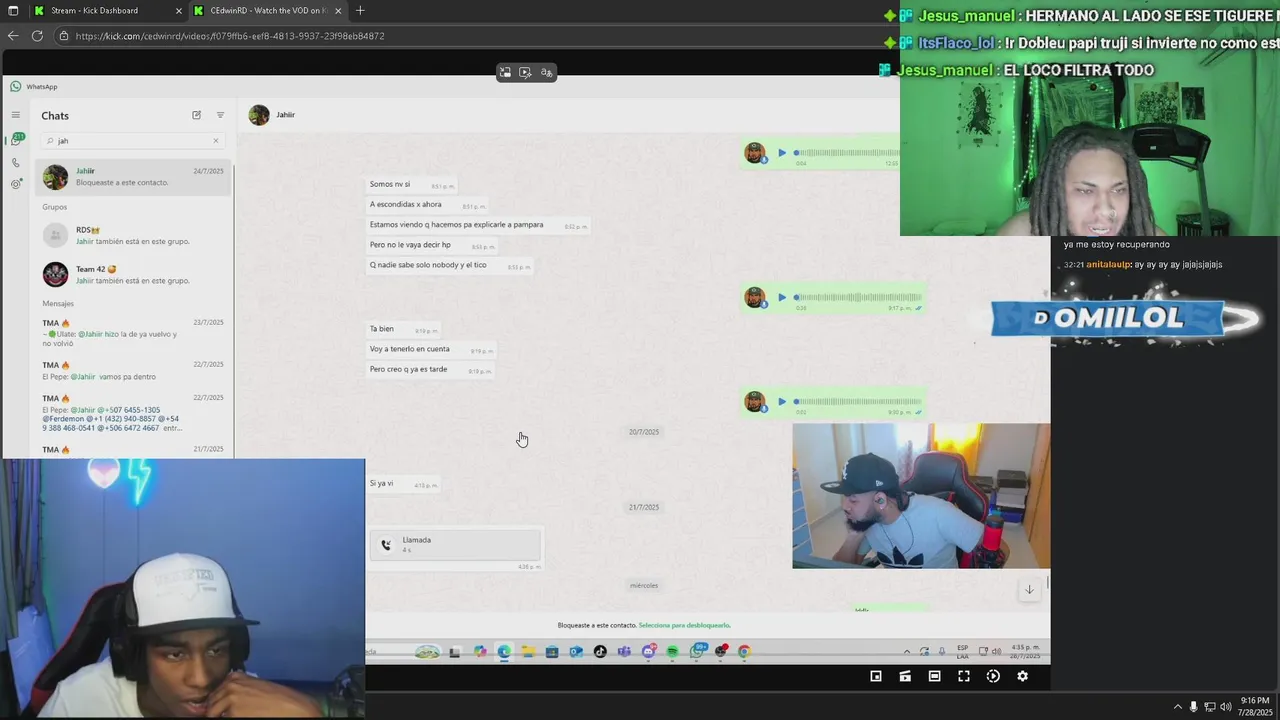The image size is (1280, 720).
Task: Jump to latest messages with down arrow
Action: [x=1029, y=590]
